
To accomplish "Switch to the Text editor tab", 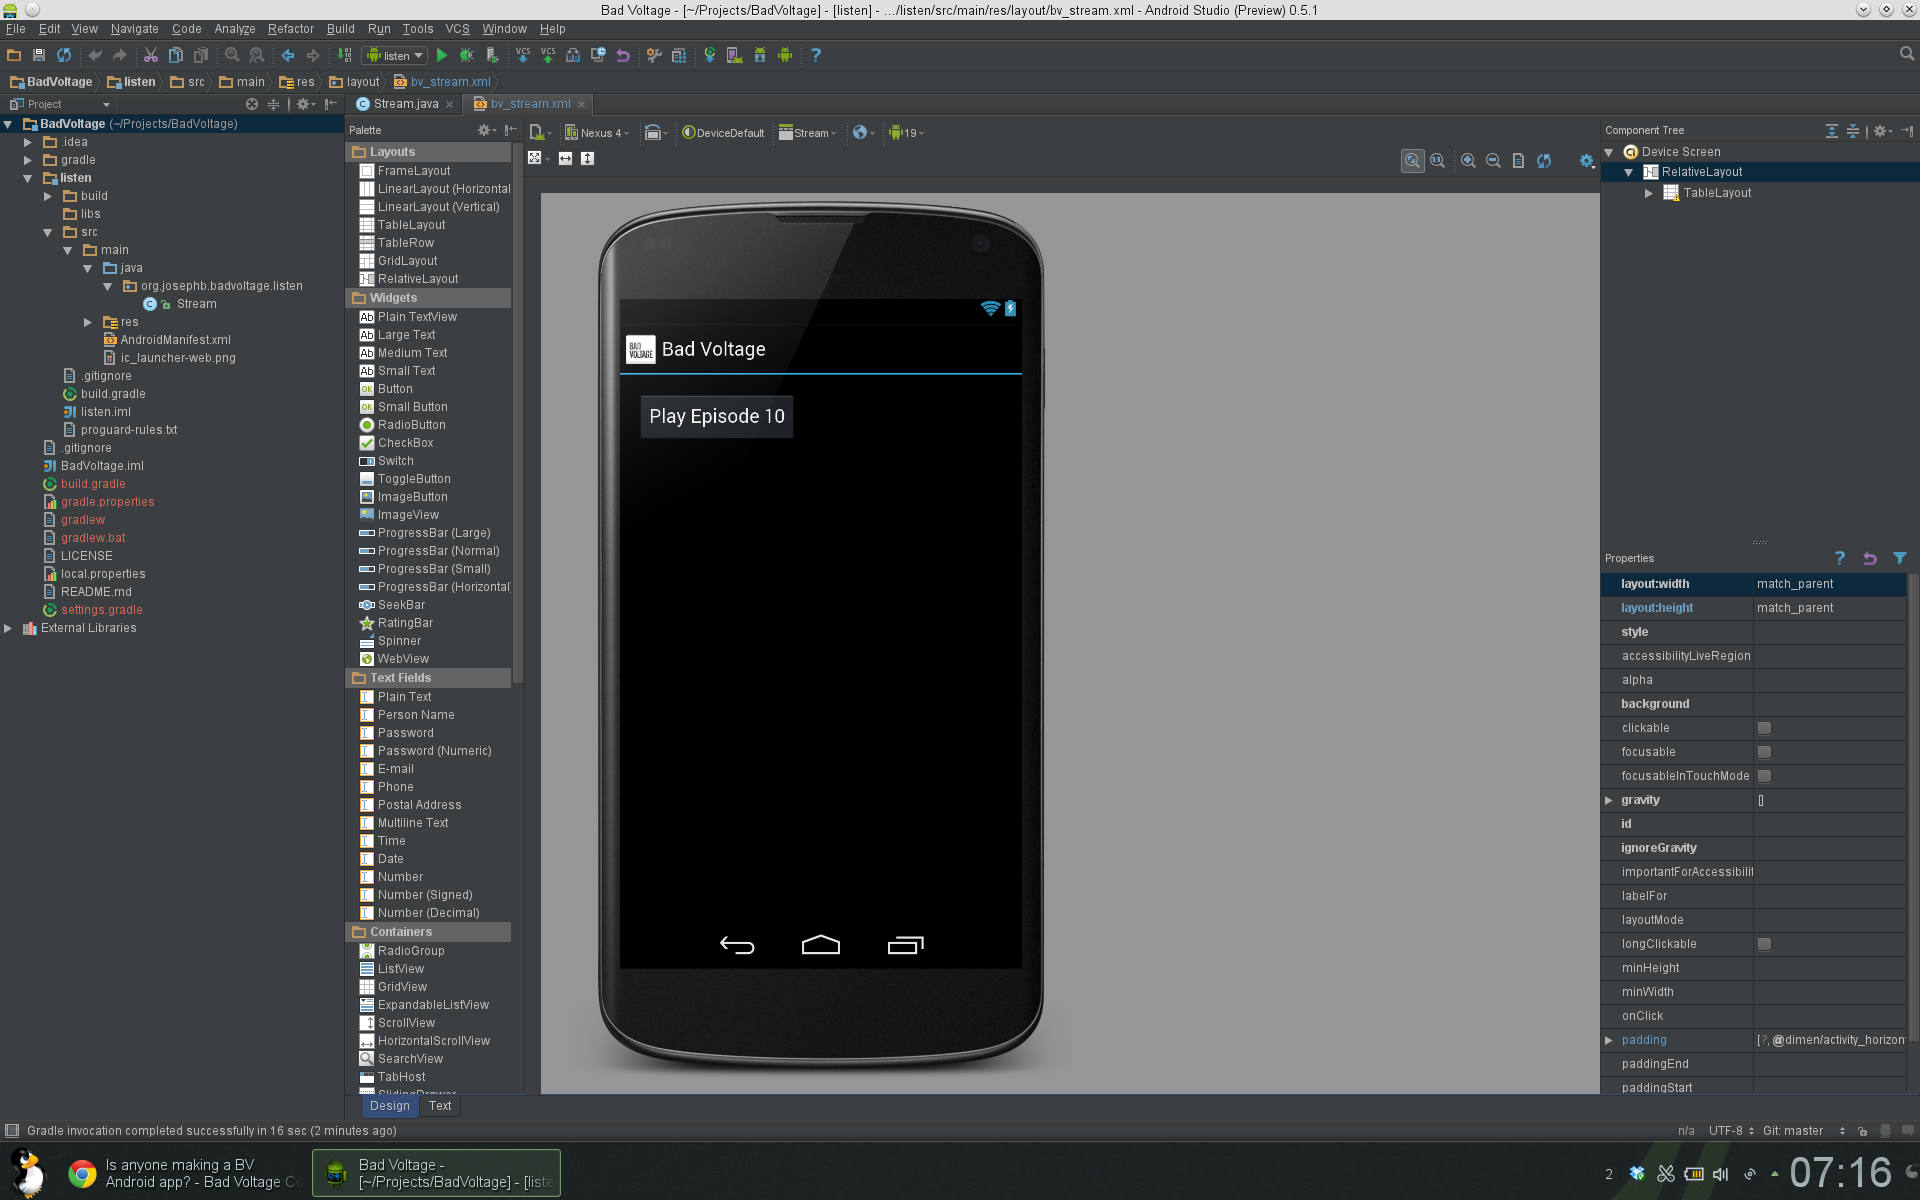I will click(440, 1105).
